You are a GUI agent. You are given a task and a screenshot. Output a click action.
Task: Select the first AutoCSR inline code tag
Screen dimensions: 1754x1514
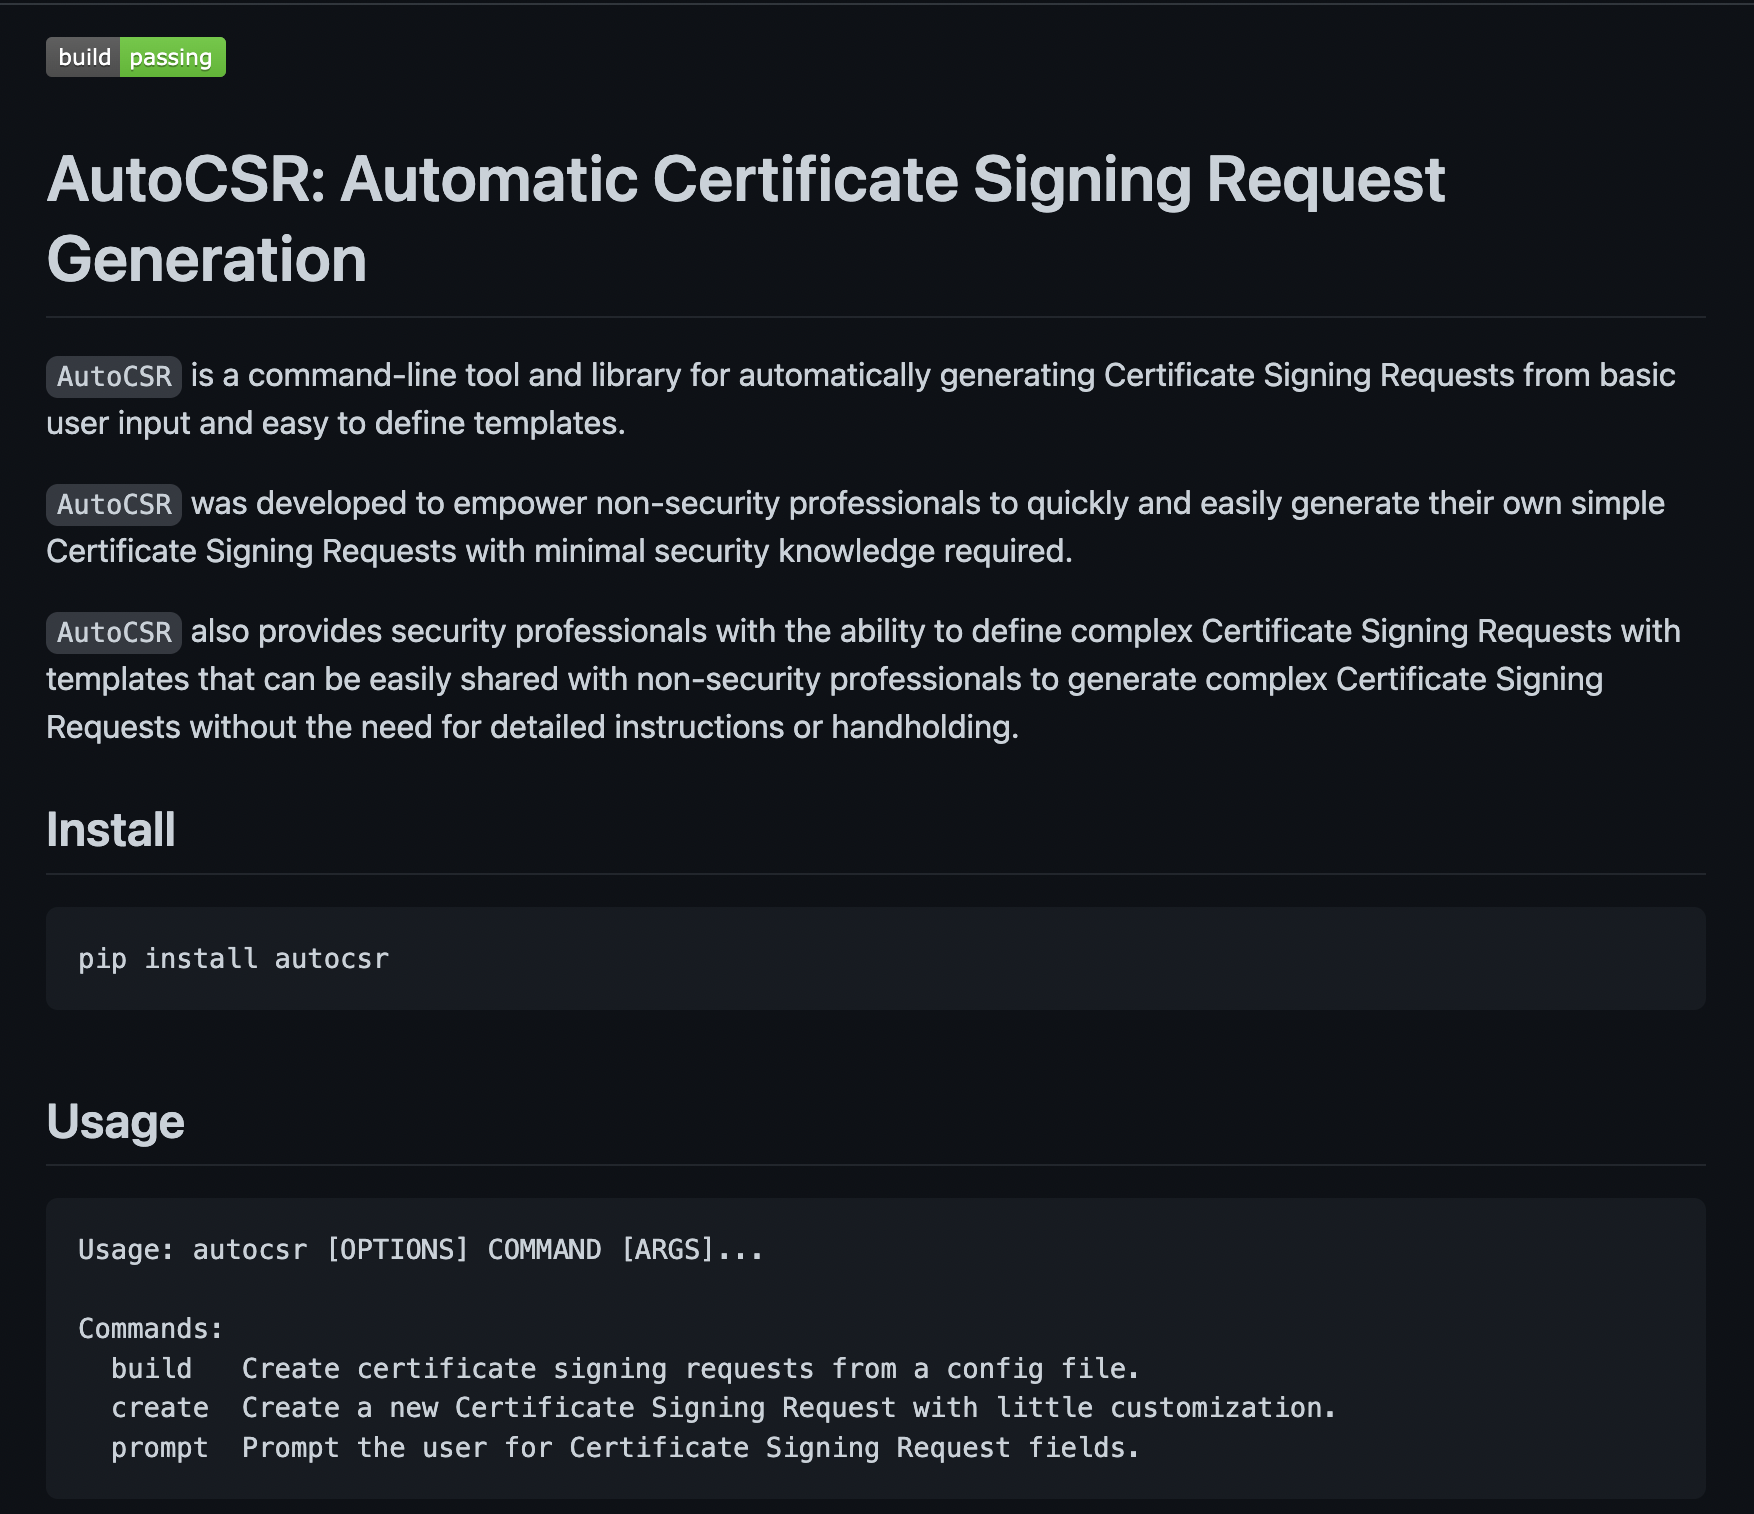[114, 376]
